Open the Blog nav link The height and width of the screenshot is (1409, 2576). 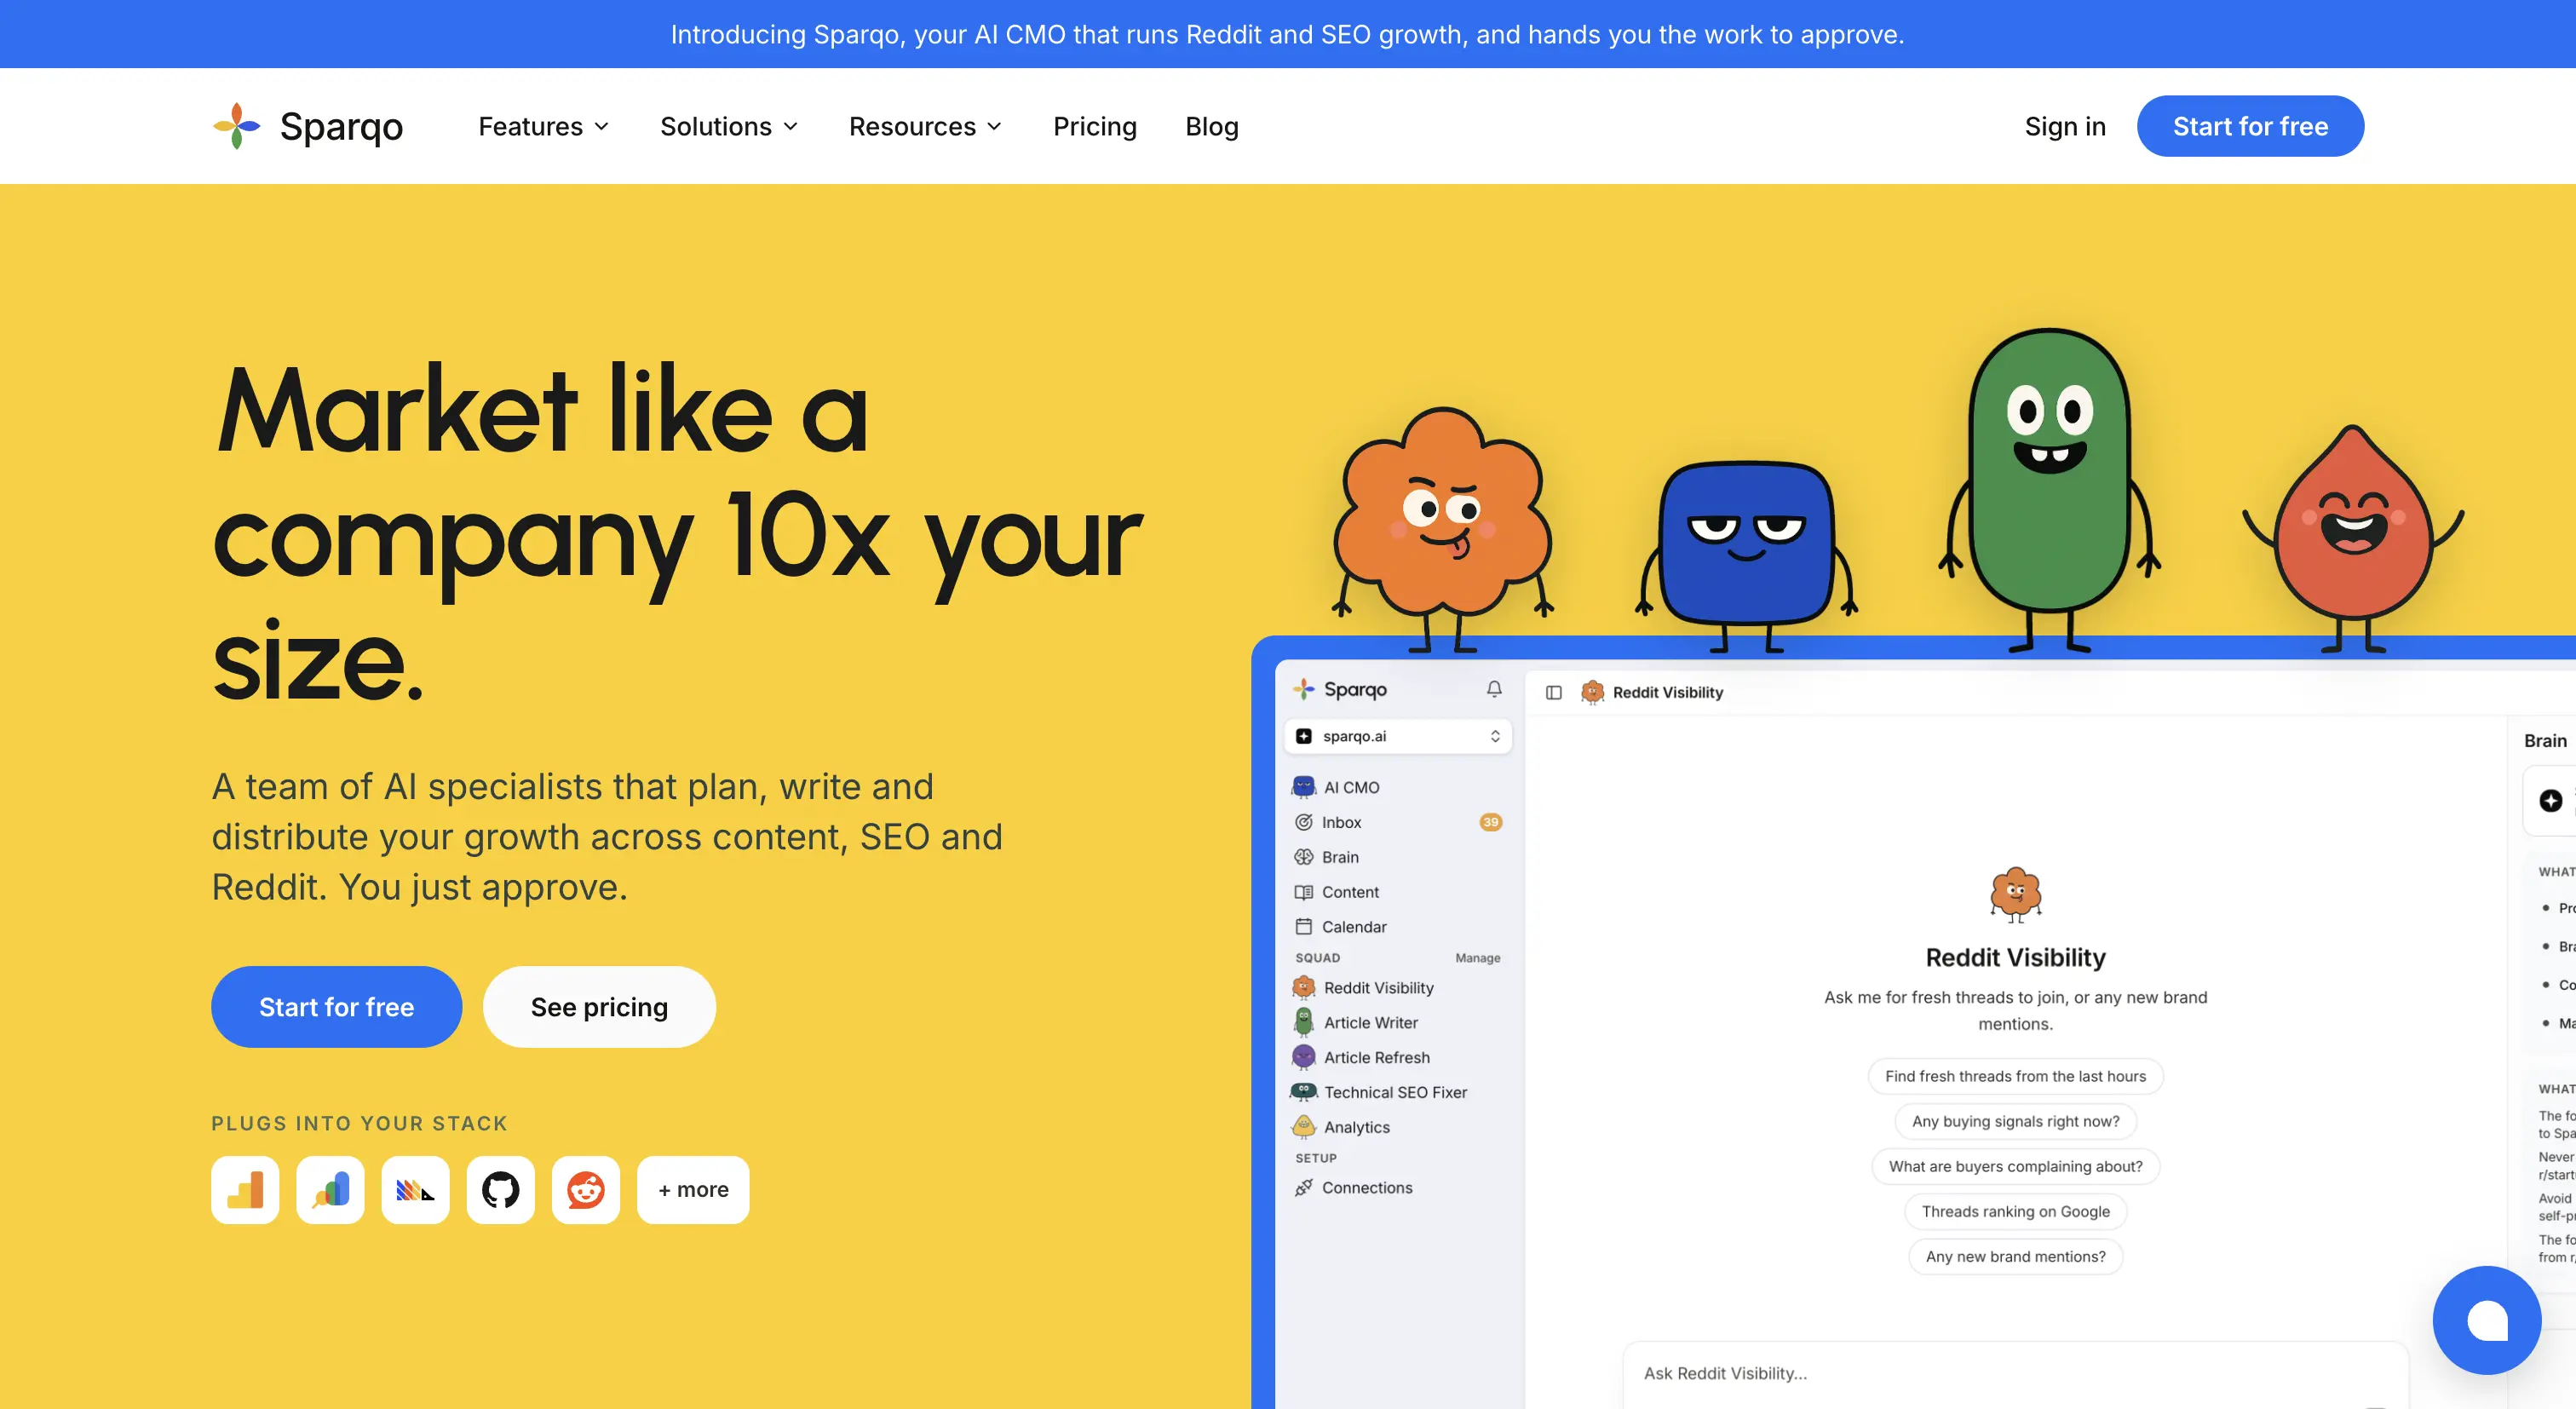[1212, 126]
